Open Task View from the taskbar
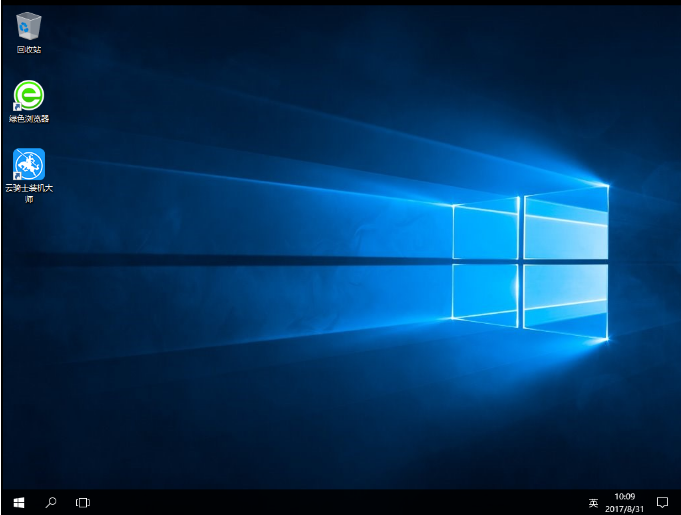 [x=83, y=503]
